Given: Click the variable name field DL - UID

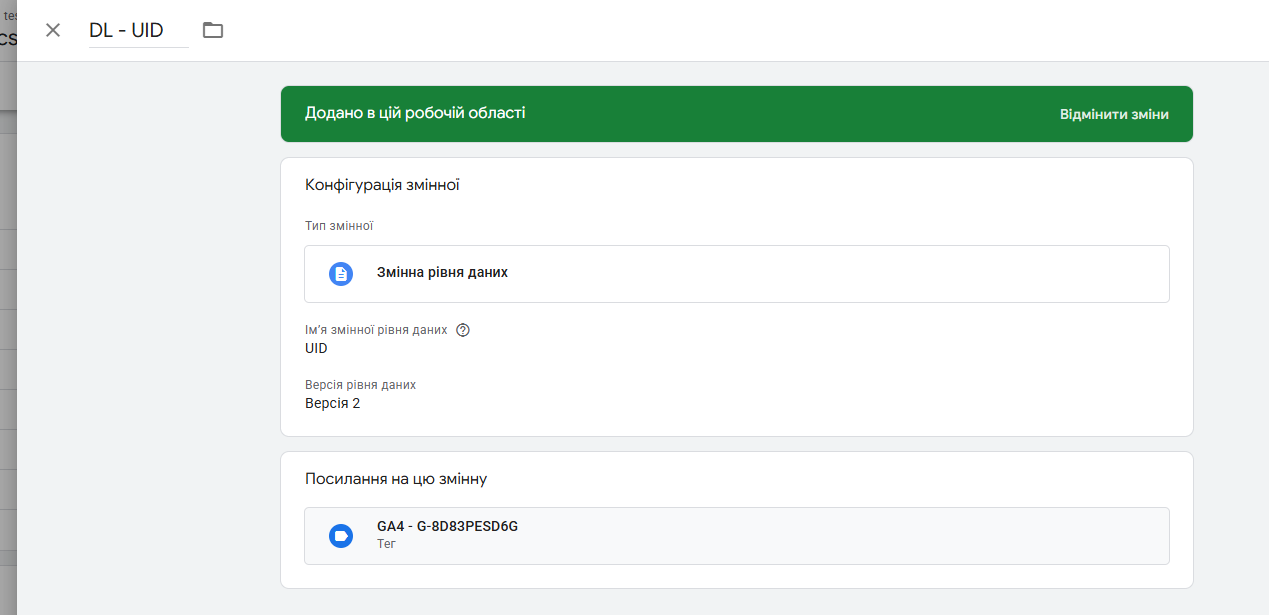Looking at the screenshot, I should (138, 30).
